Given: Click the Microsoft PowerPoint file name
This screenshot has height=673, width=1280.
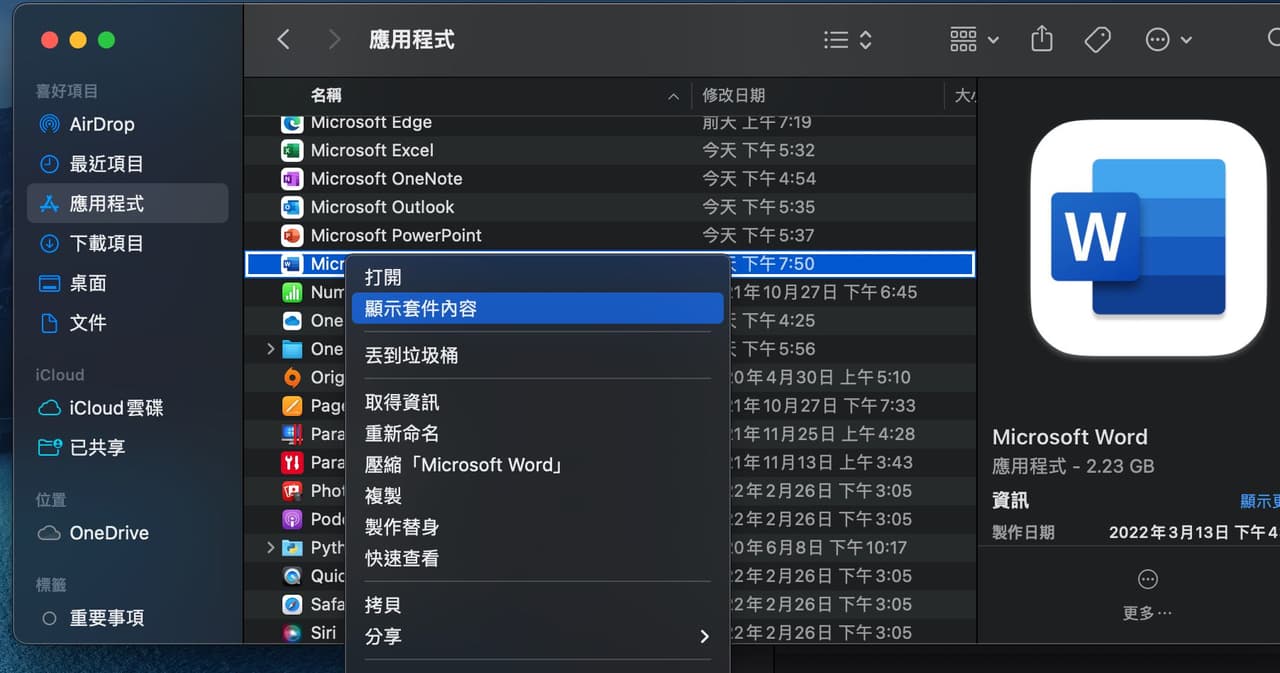Looking at the screenshot, I should (x=396, y=235).
